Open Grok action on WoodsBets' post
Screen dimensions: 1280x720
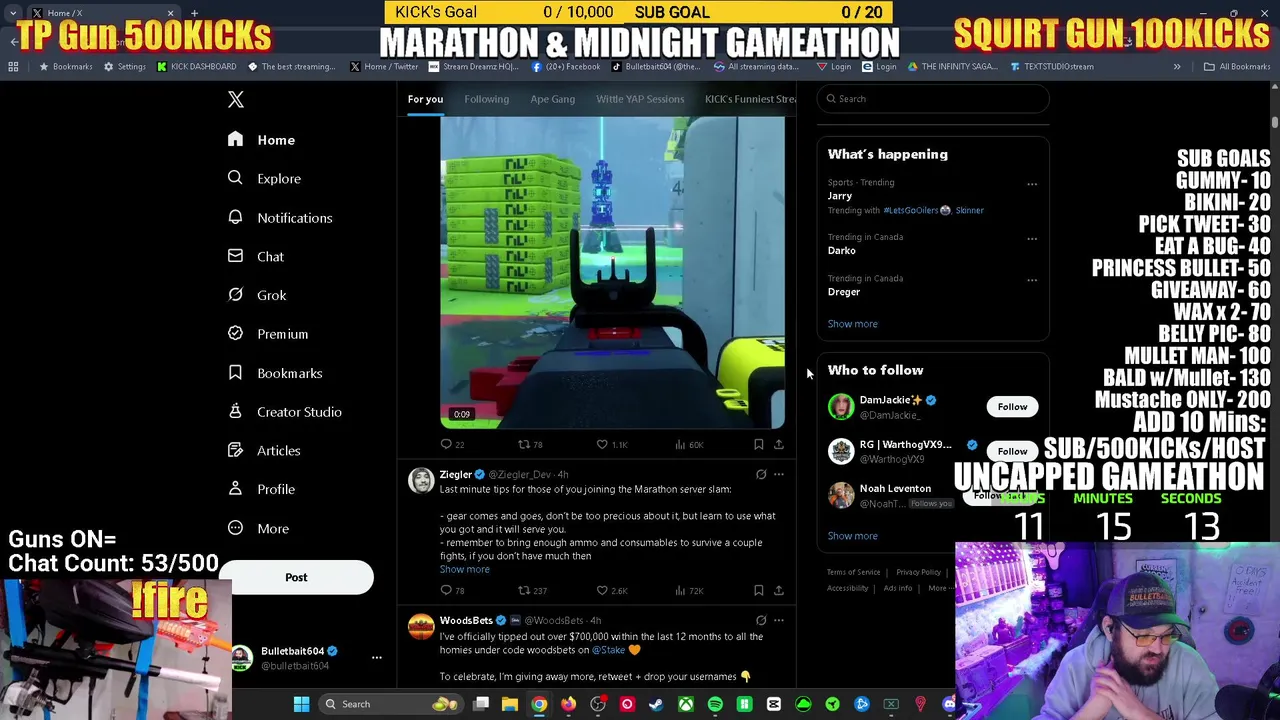tap(761, 620)
